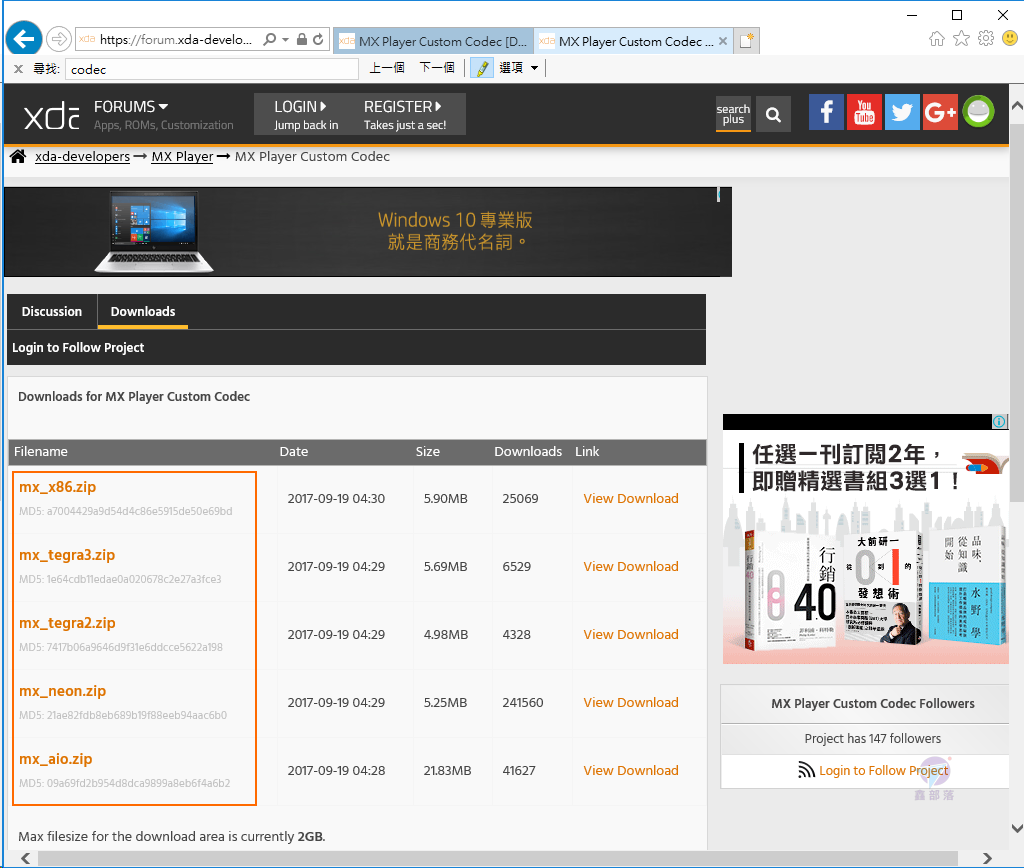1024x868 pixels.
Task: Open the Windows 10 laptop banner ad
Action: pyautogui.click(x=368, y=232)
